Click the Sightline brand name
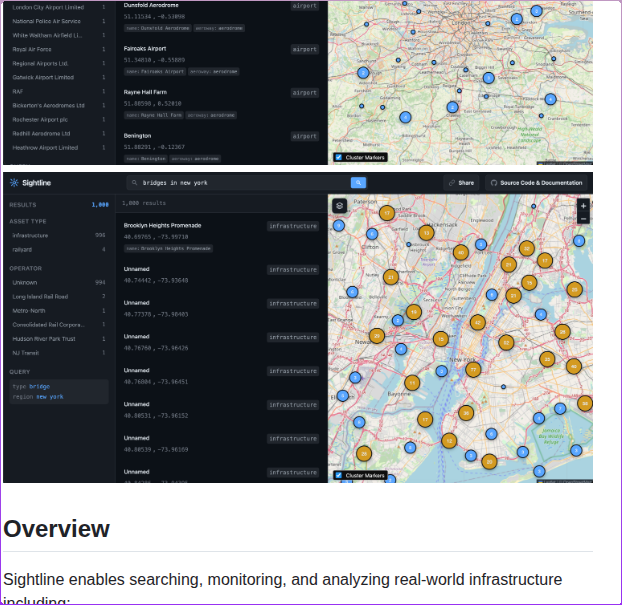The height and width of the screenshot is (605, 622). (x=36, y=183)
